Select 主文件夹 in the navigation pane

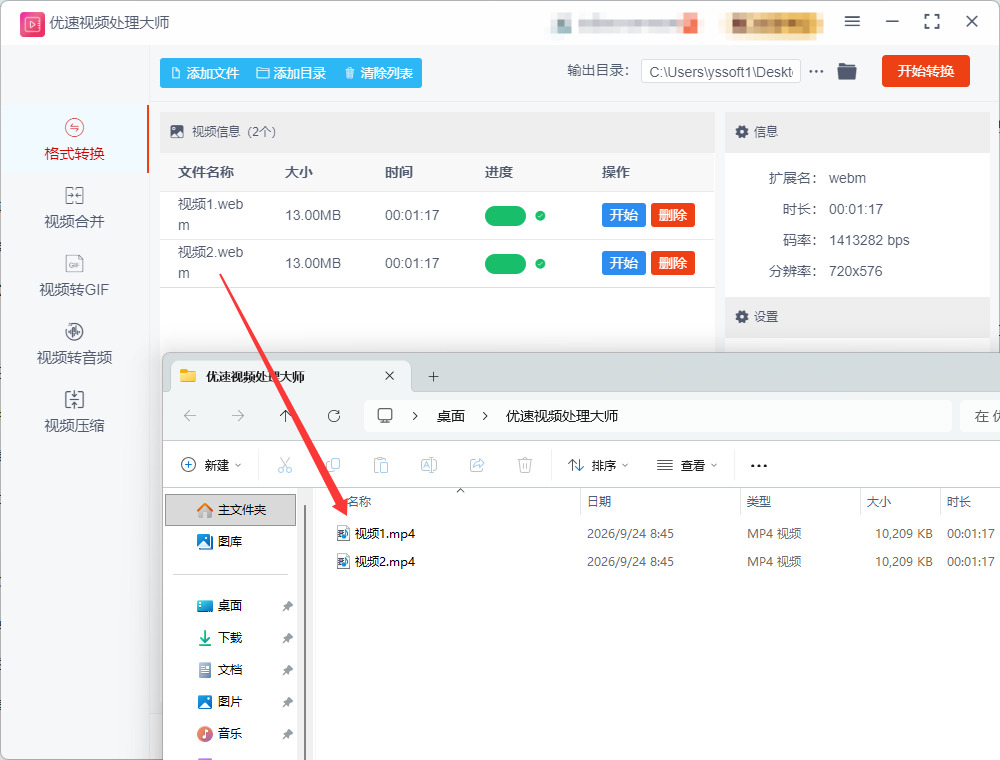231,510
